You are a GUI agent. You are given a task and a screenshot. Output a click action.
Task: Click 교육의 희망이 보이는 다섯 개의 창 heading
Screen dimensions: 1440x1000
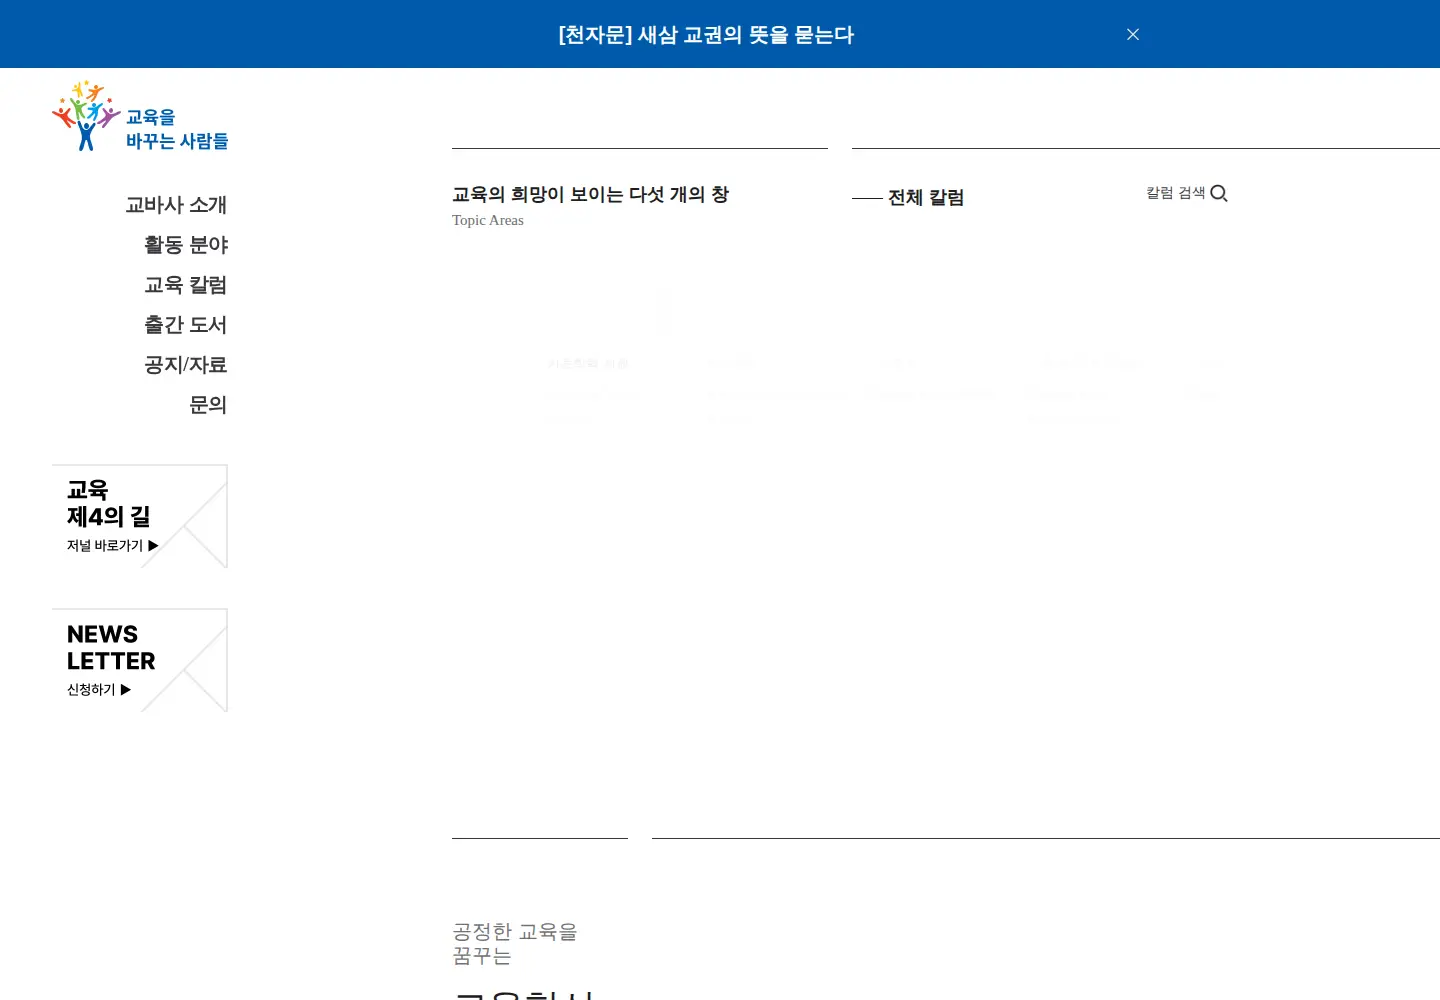[590, 195]
